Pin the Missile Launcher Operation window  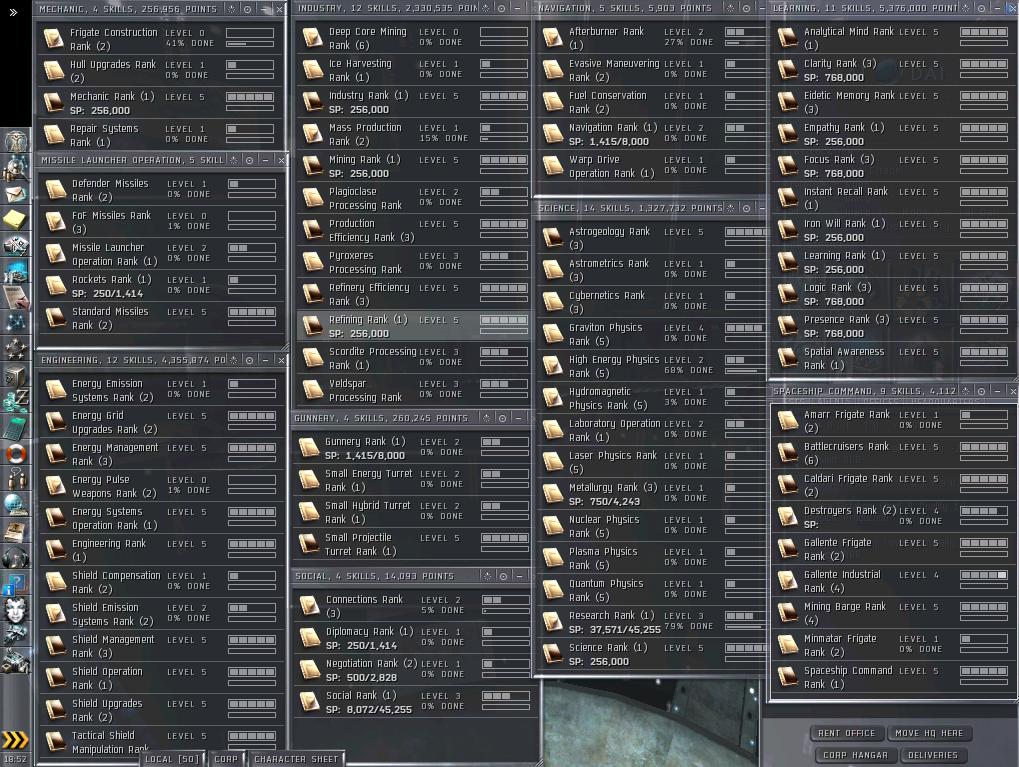pyautogui.click(x=233, y=160)
